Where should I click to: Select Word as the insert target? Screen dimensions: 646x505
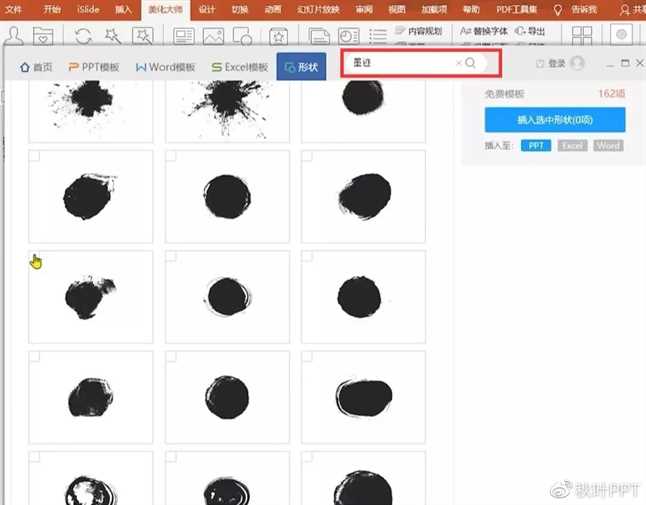pos(607,145)
